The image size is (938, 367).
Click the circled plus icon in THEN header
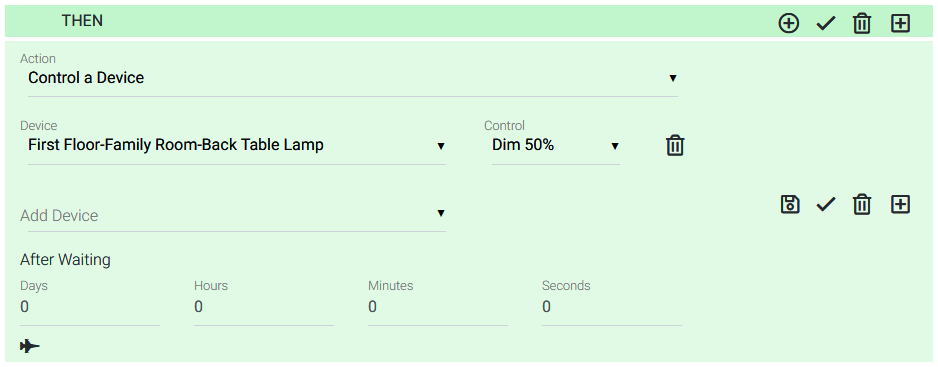click(x=788, y=23)
